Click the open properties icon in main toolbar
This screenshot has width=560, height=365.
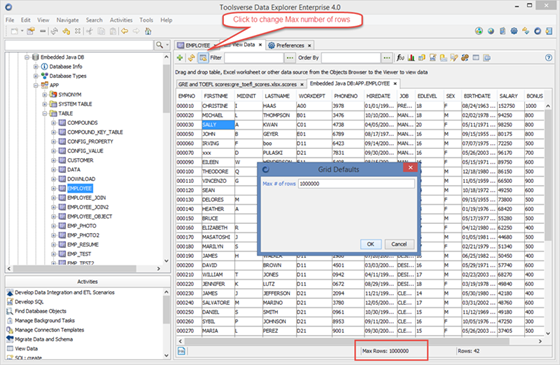point(31,31)
